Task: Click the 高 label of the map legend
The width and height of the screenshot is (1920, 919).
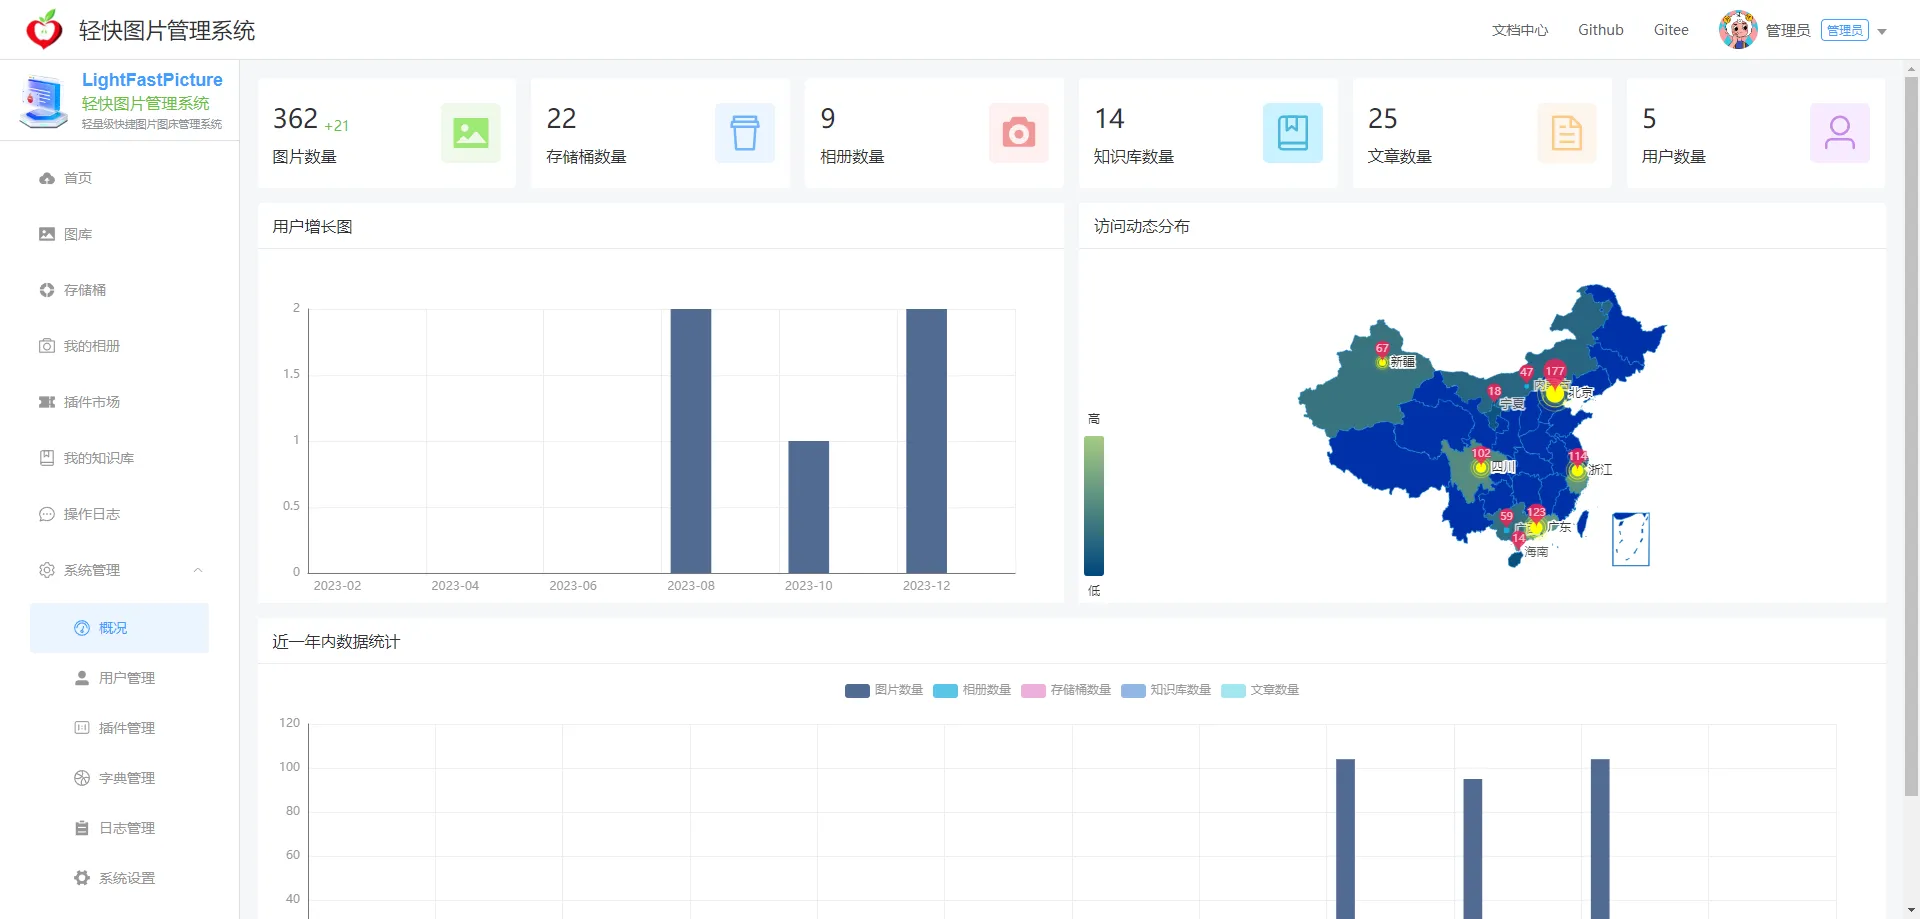Action: pos(1094,419)
